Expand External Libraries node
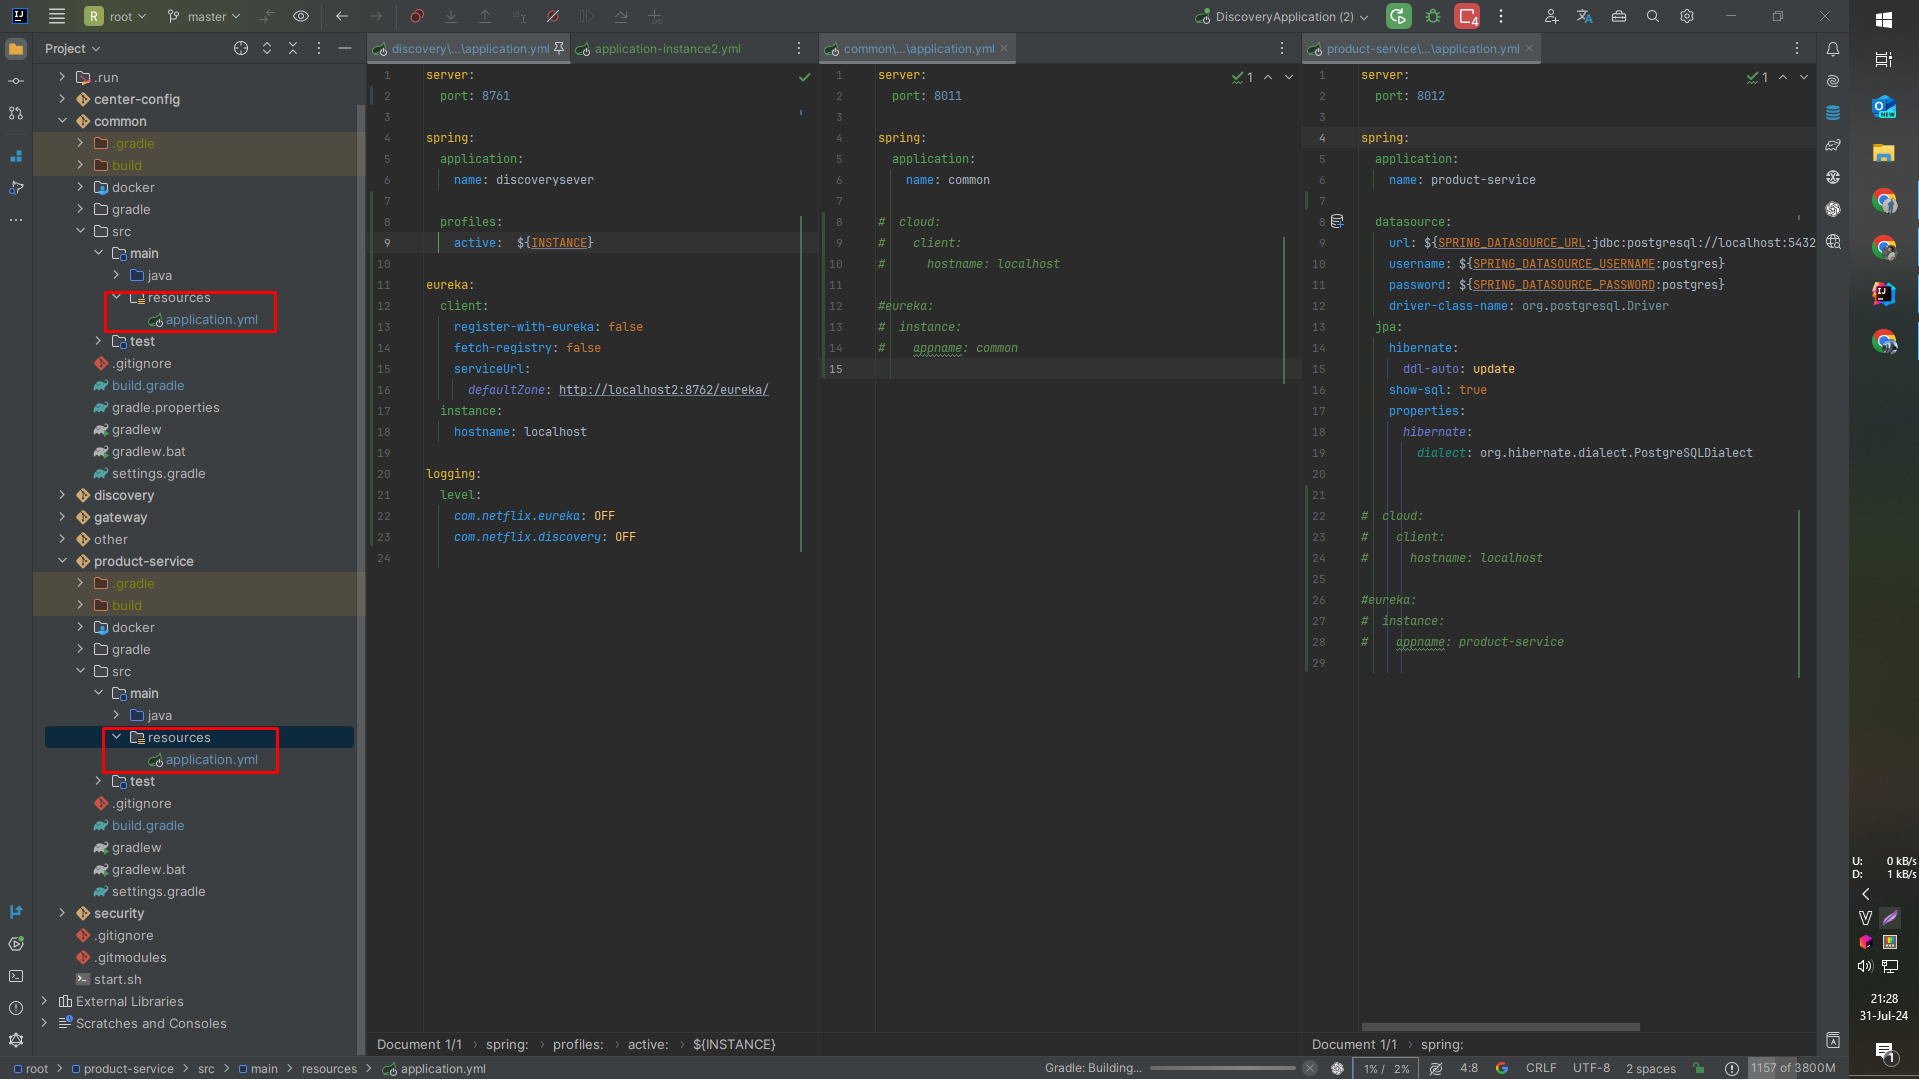The height and width of the screenshot is (1079, 1919). coord(44,1001)
